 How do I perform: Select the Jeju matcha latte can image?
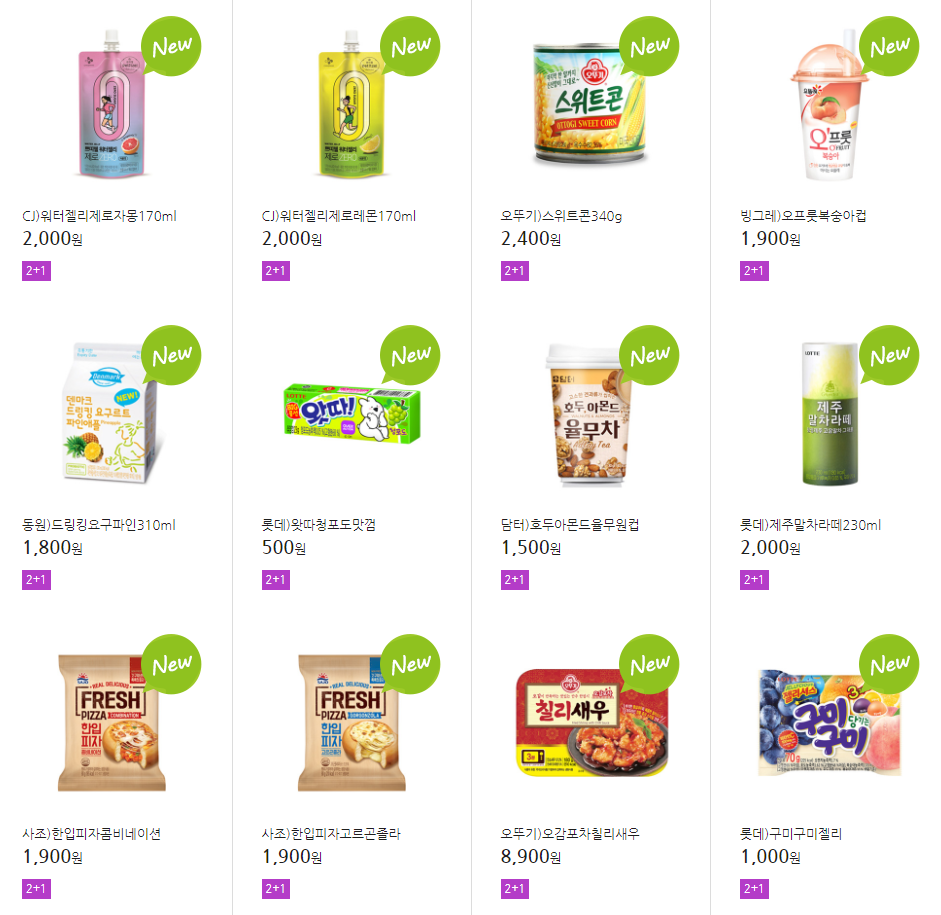830,414
